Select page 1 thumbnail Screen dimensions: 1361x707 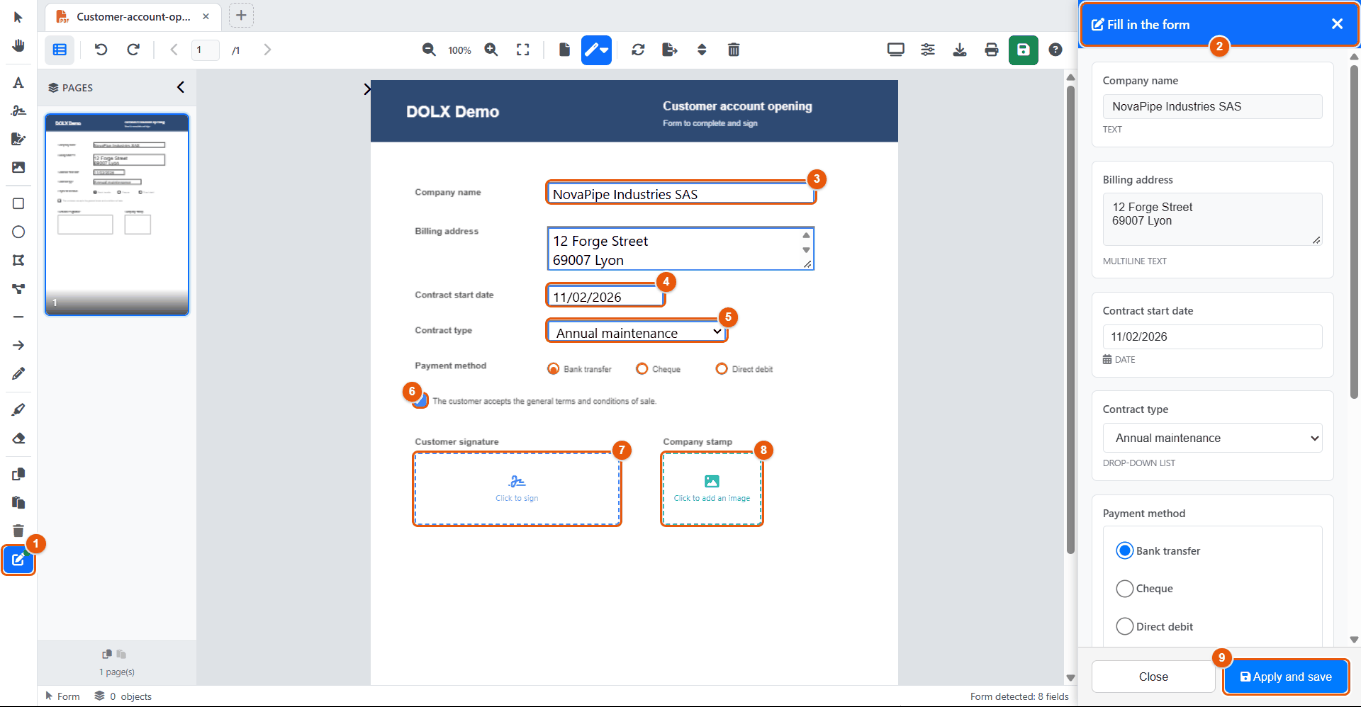pos(117,214)
